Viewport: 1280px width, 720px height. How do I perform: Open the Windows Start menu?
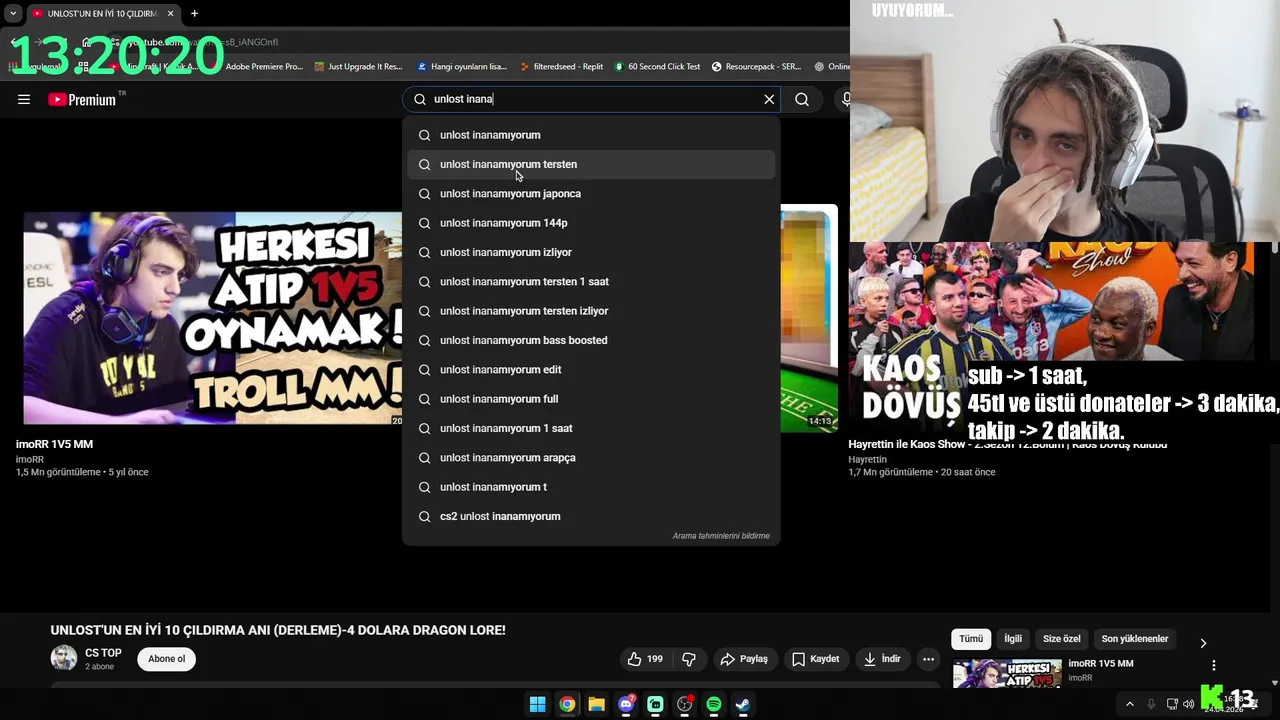pyautogui.click(x=537, y=705)
